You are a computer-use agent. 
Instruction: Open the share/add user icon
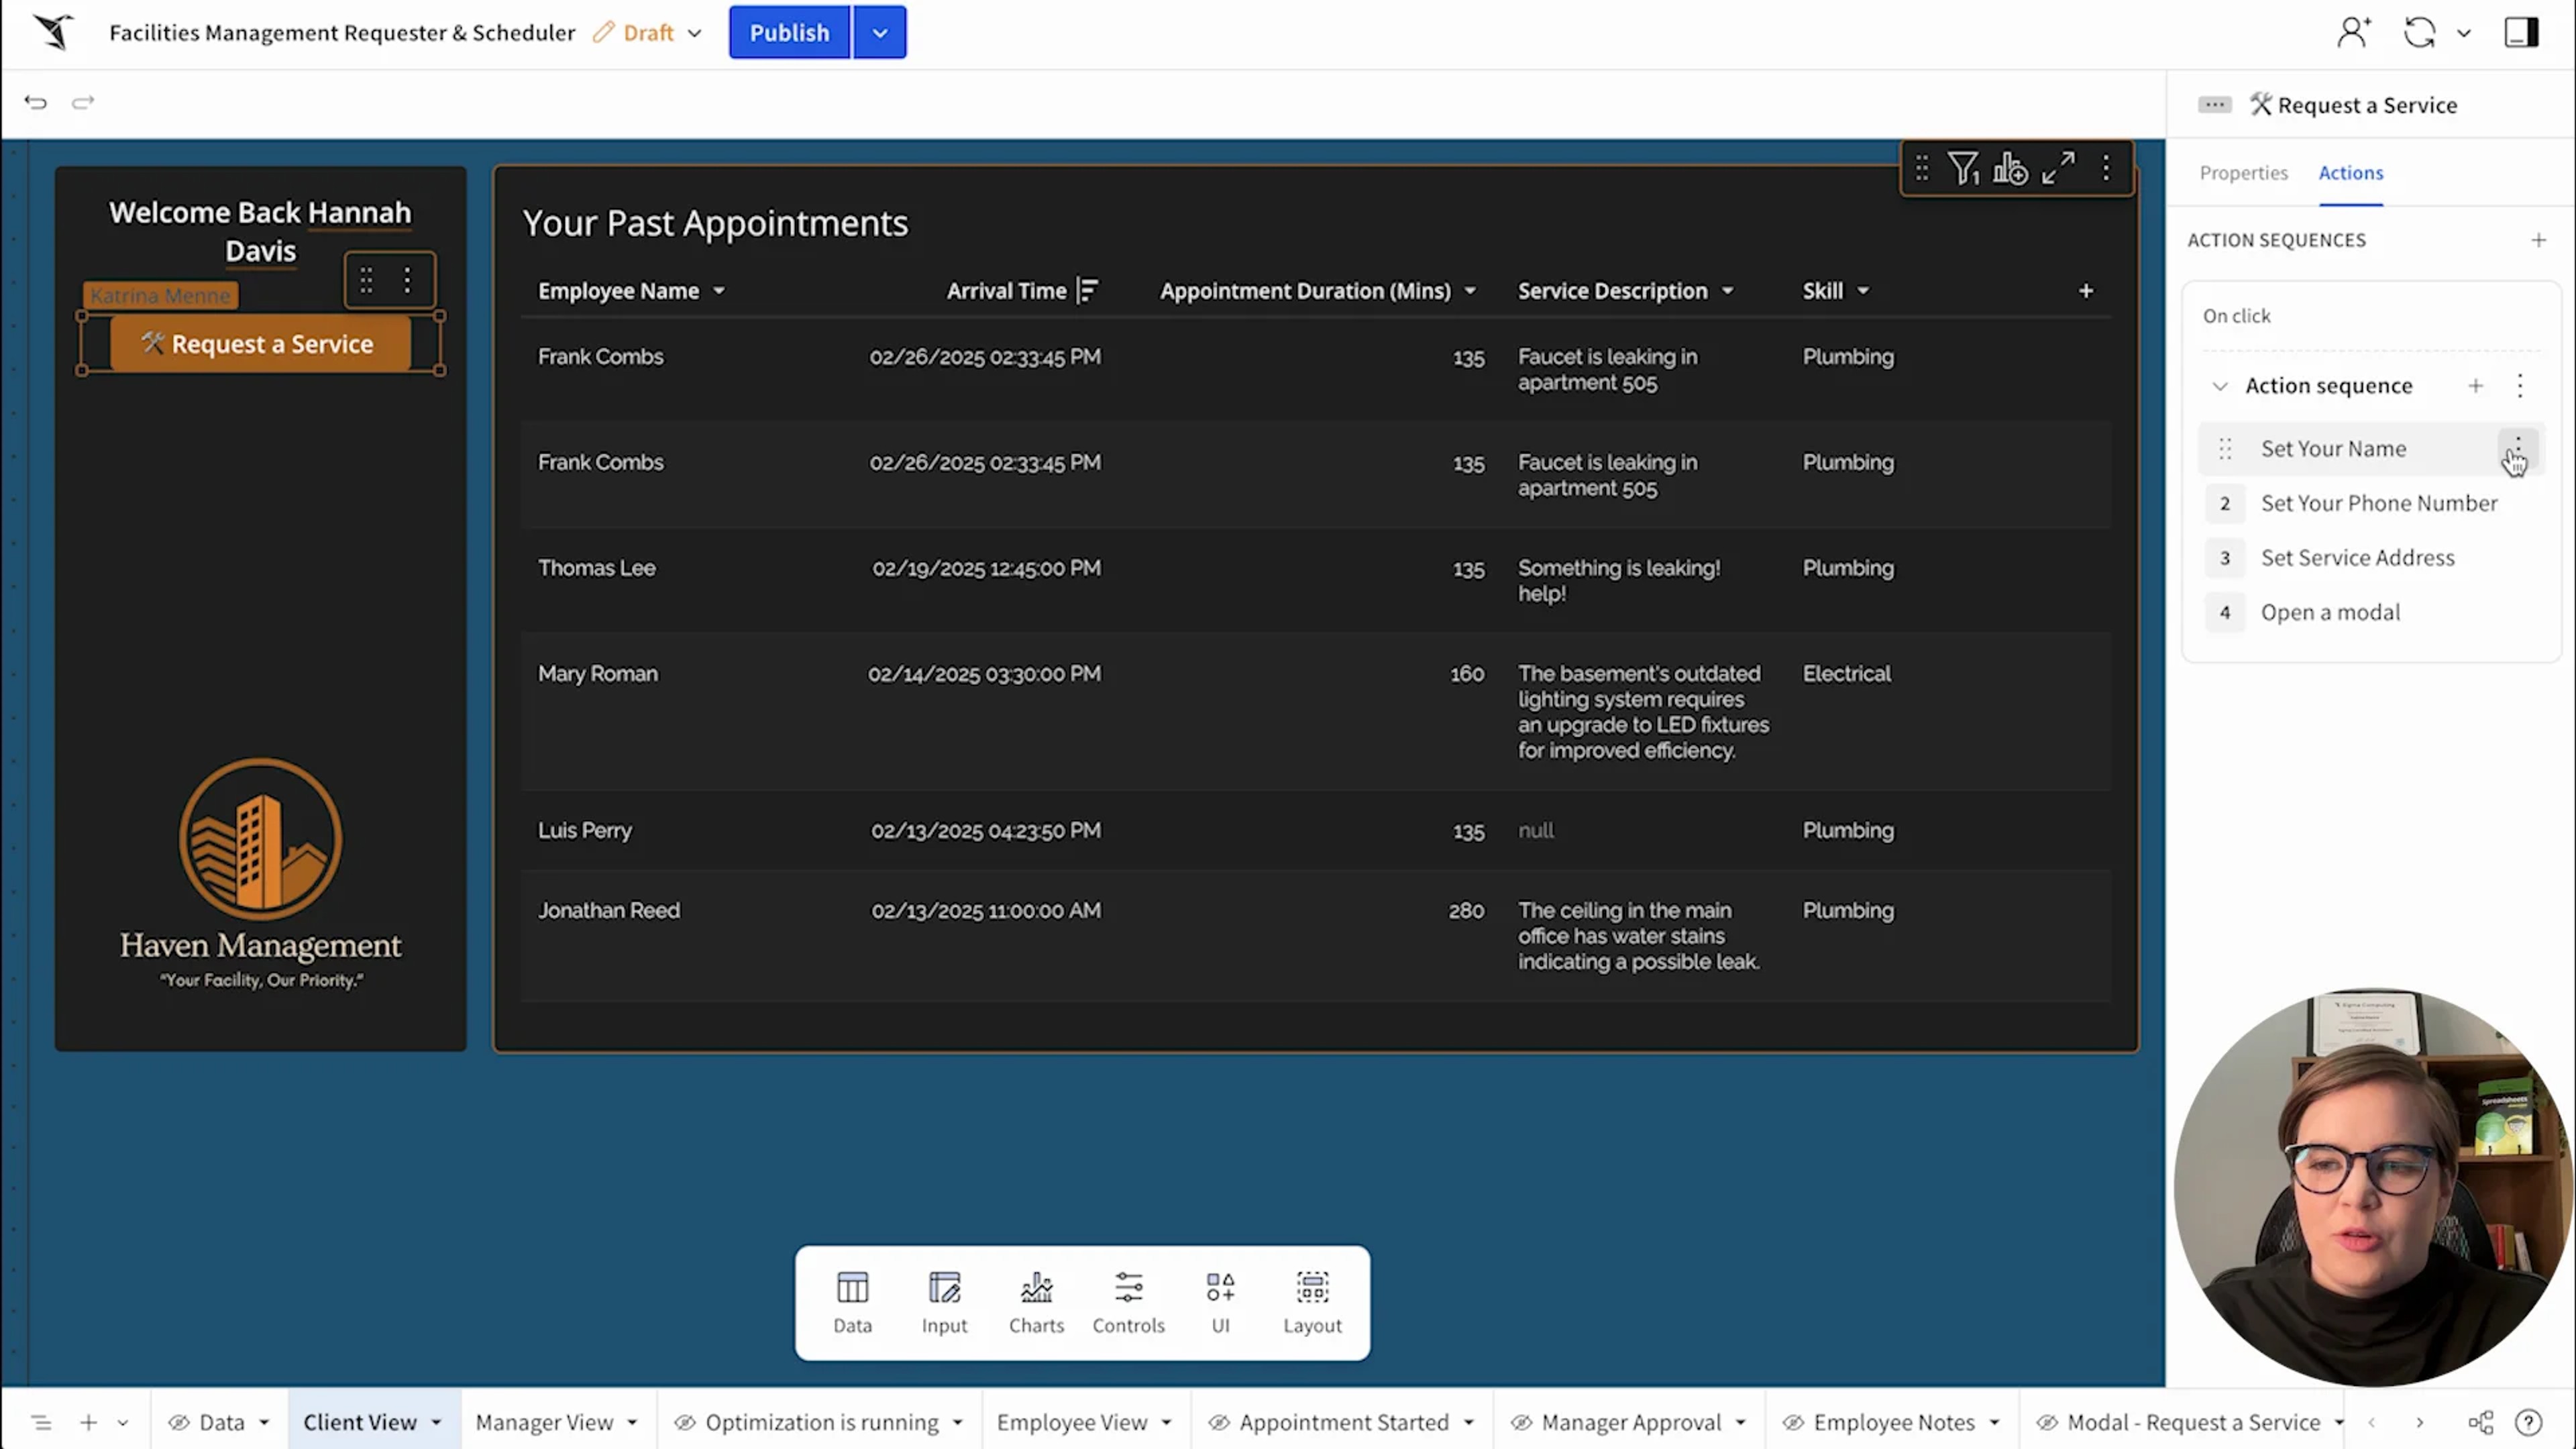pyautogui.click(x=2353, y=32)
